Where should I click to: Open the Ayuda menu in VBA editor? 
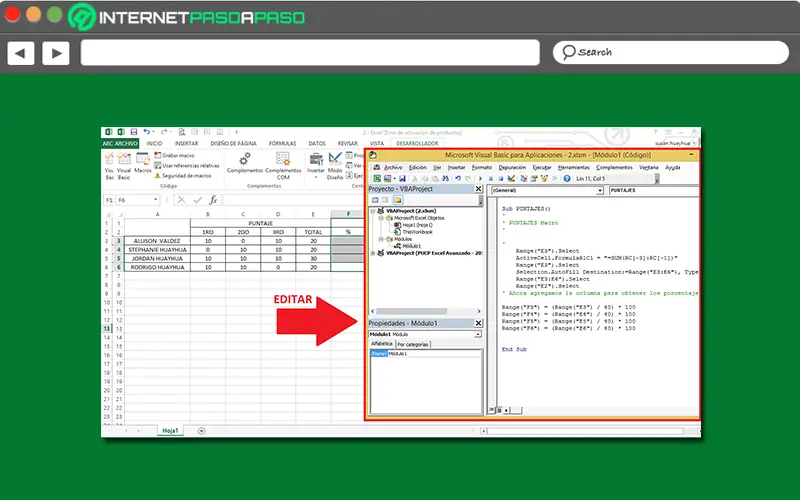pyautogui.click(x=672, y=167)
